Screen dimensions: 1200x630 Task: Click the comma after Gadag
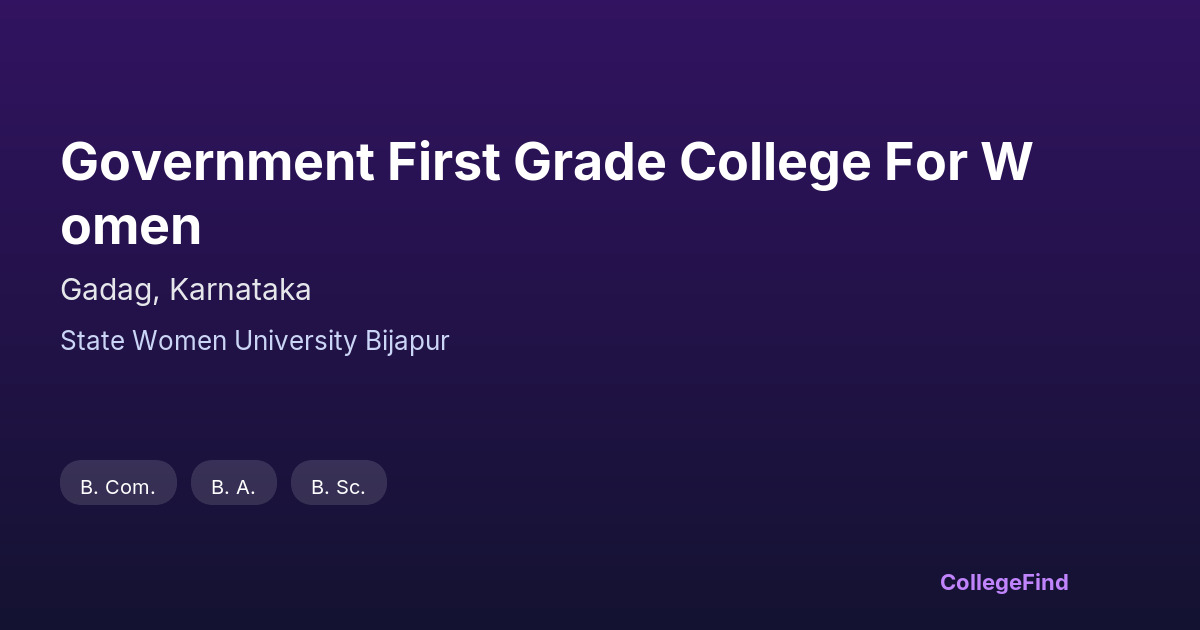(x=158, y=297)
